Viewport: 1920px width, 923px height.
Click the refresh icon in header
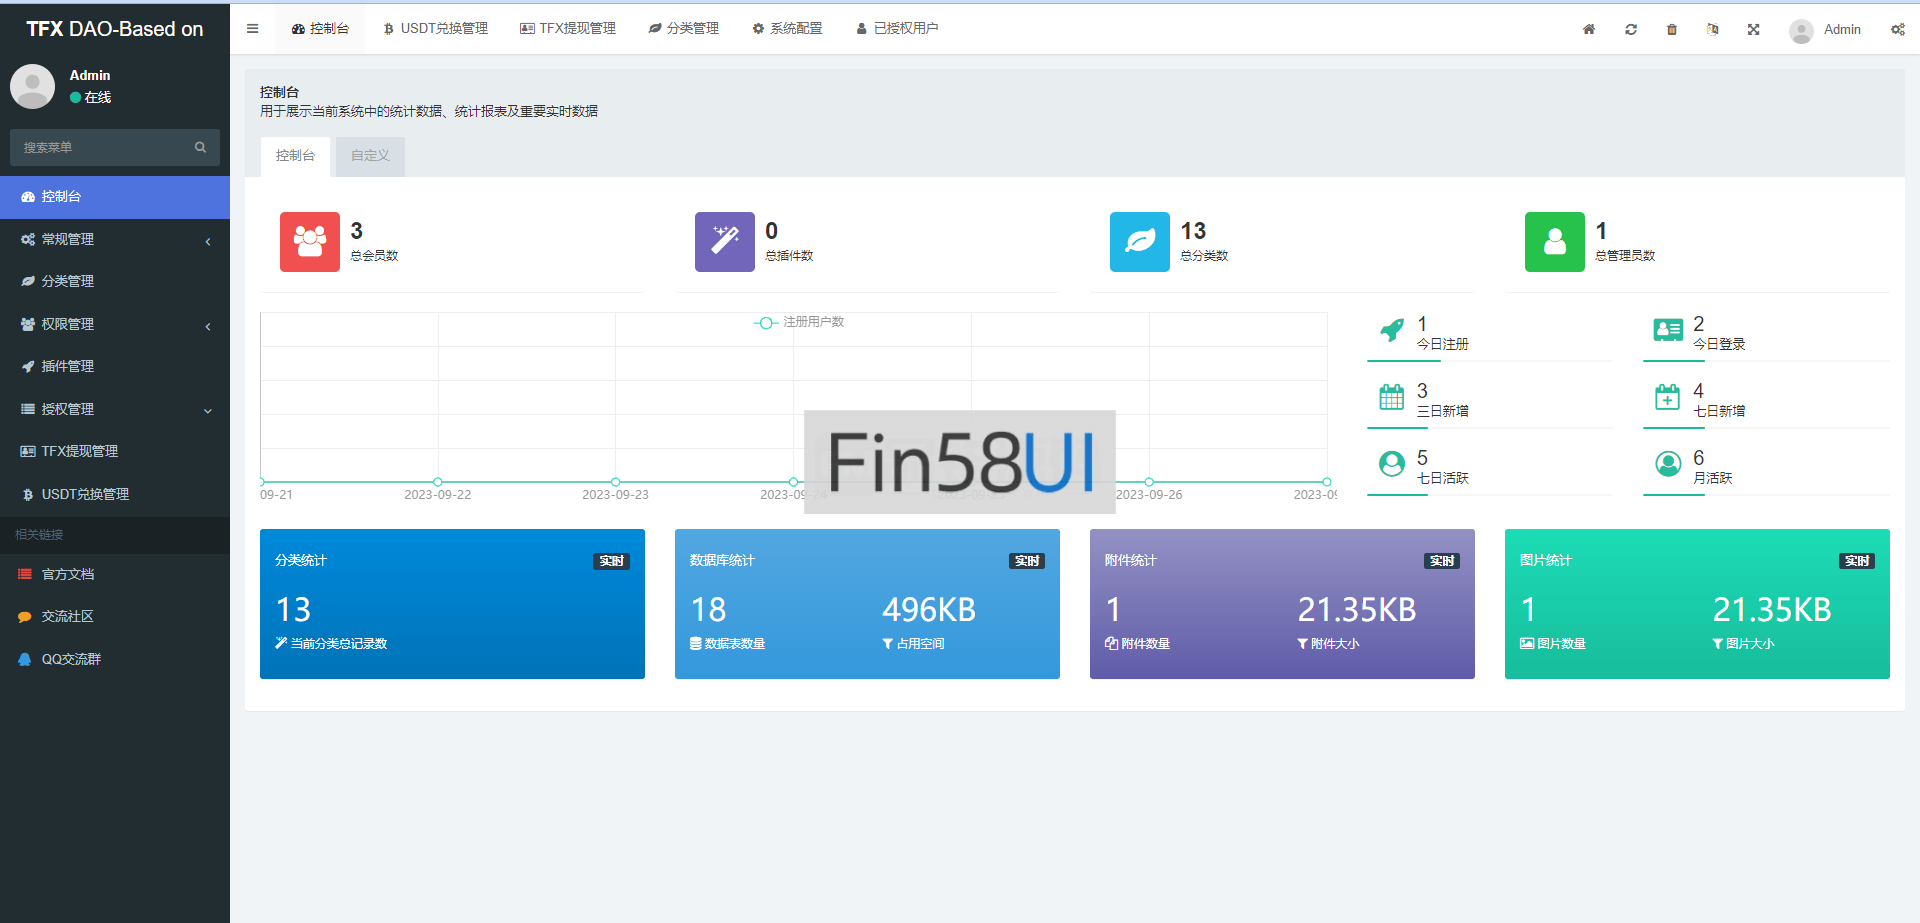(x=1630, y=29)
